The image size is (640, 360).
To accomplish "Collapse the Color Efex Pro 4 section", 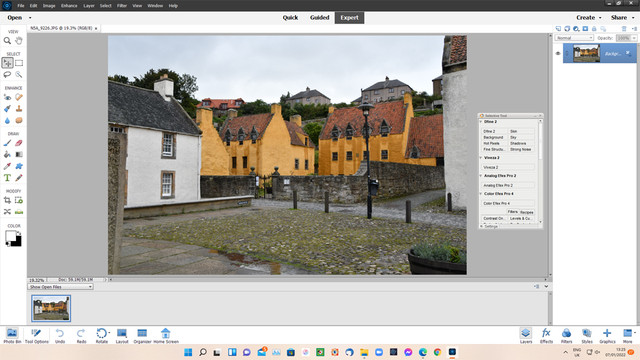I will 481,193.
